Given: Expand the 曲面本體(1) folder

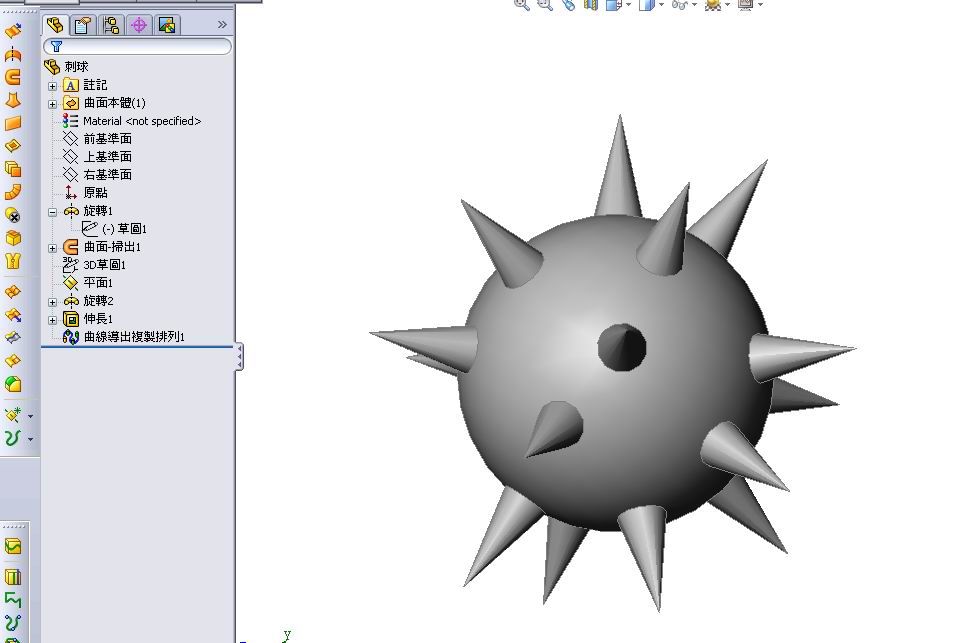Looking at the screenshot, I should [x=53, y=104].
